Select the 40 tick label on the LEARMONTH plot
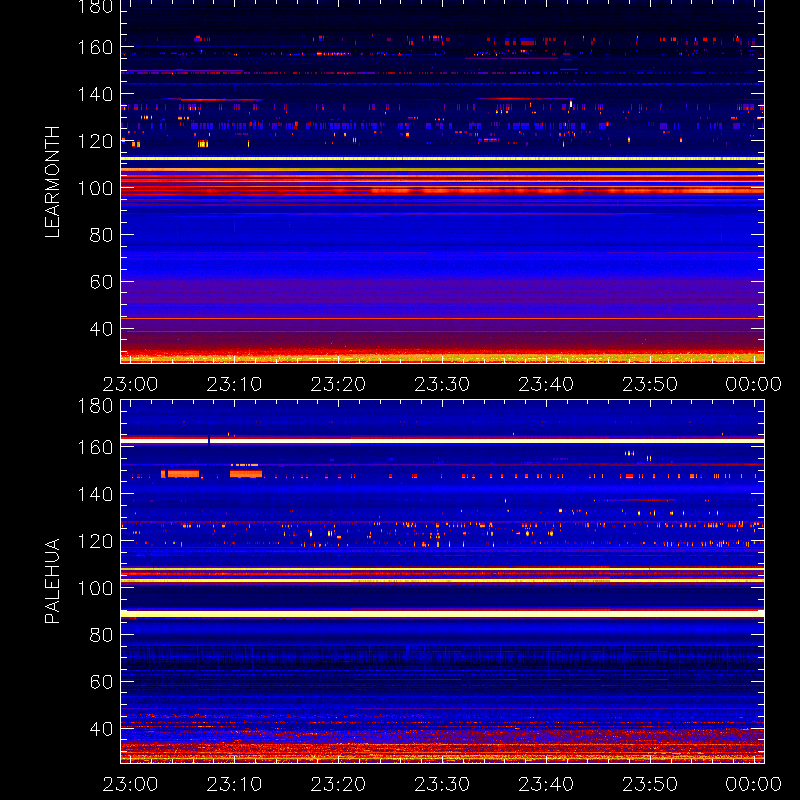 (x=101, y=329)
